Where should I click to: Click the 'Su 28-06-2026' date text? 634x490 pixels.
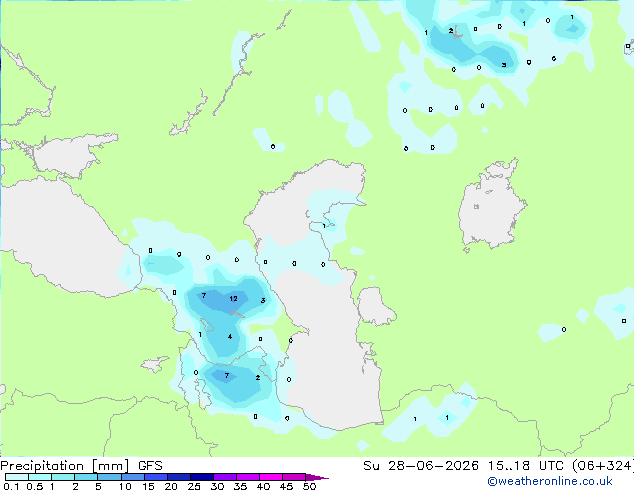pyautogui.click(x=421, y=466)
